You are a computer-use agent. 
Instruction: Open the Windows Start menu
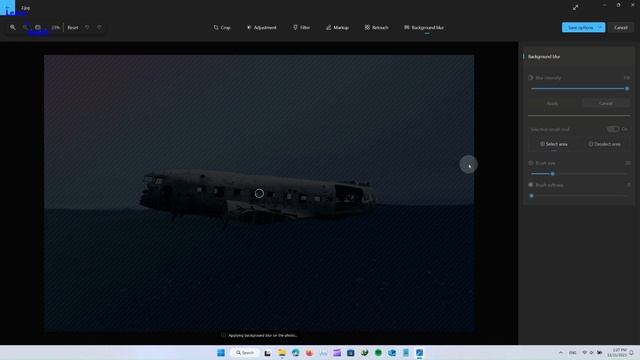(x=221, y=353)
